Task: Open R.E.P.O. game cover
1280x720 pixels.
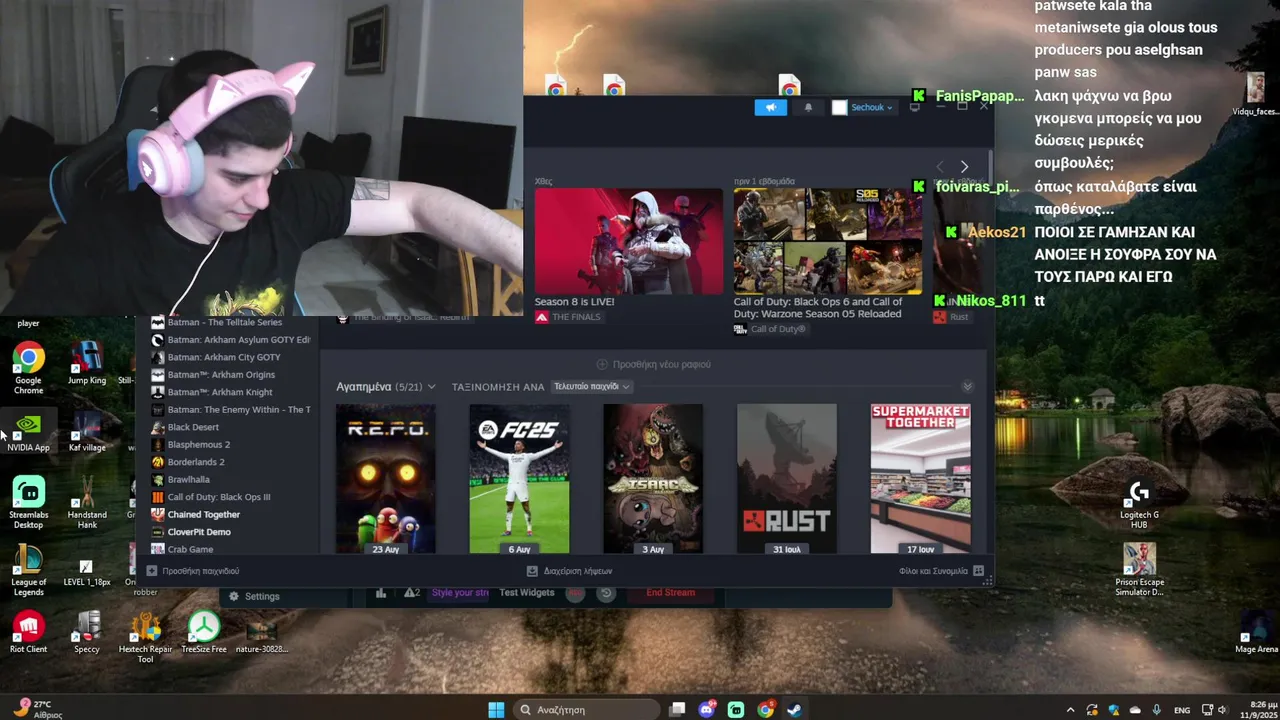Action: [x=385, y=478]
